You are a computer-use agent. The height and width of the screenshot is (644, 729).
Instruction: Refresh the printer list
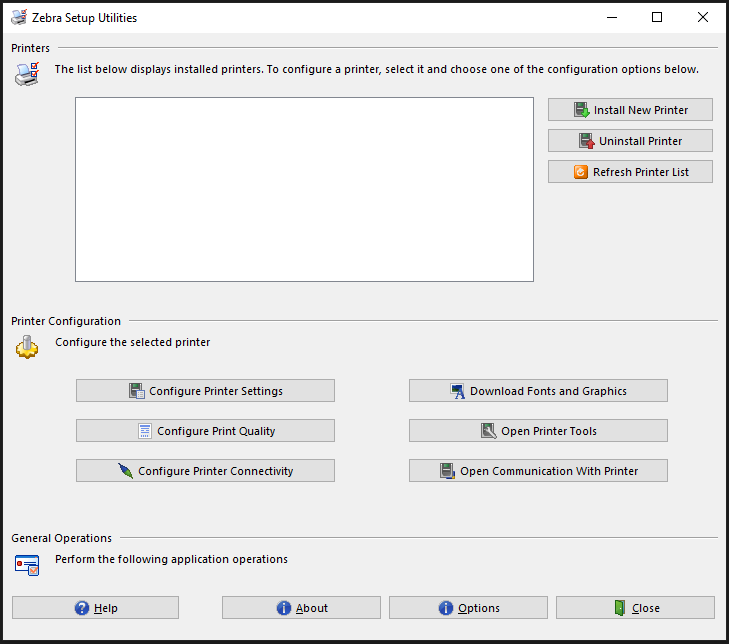point(630,172)
